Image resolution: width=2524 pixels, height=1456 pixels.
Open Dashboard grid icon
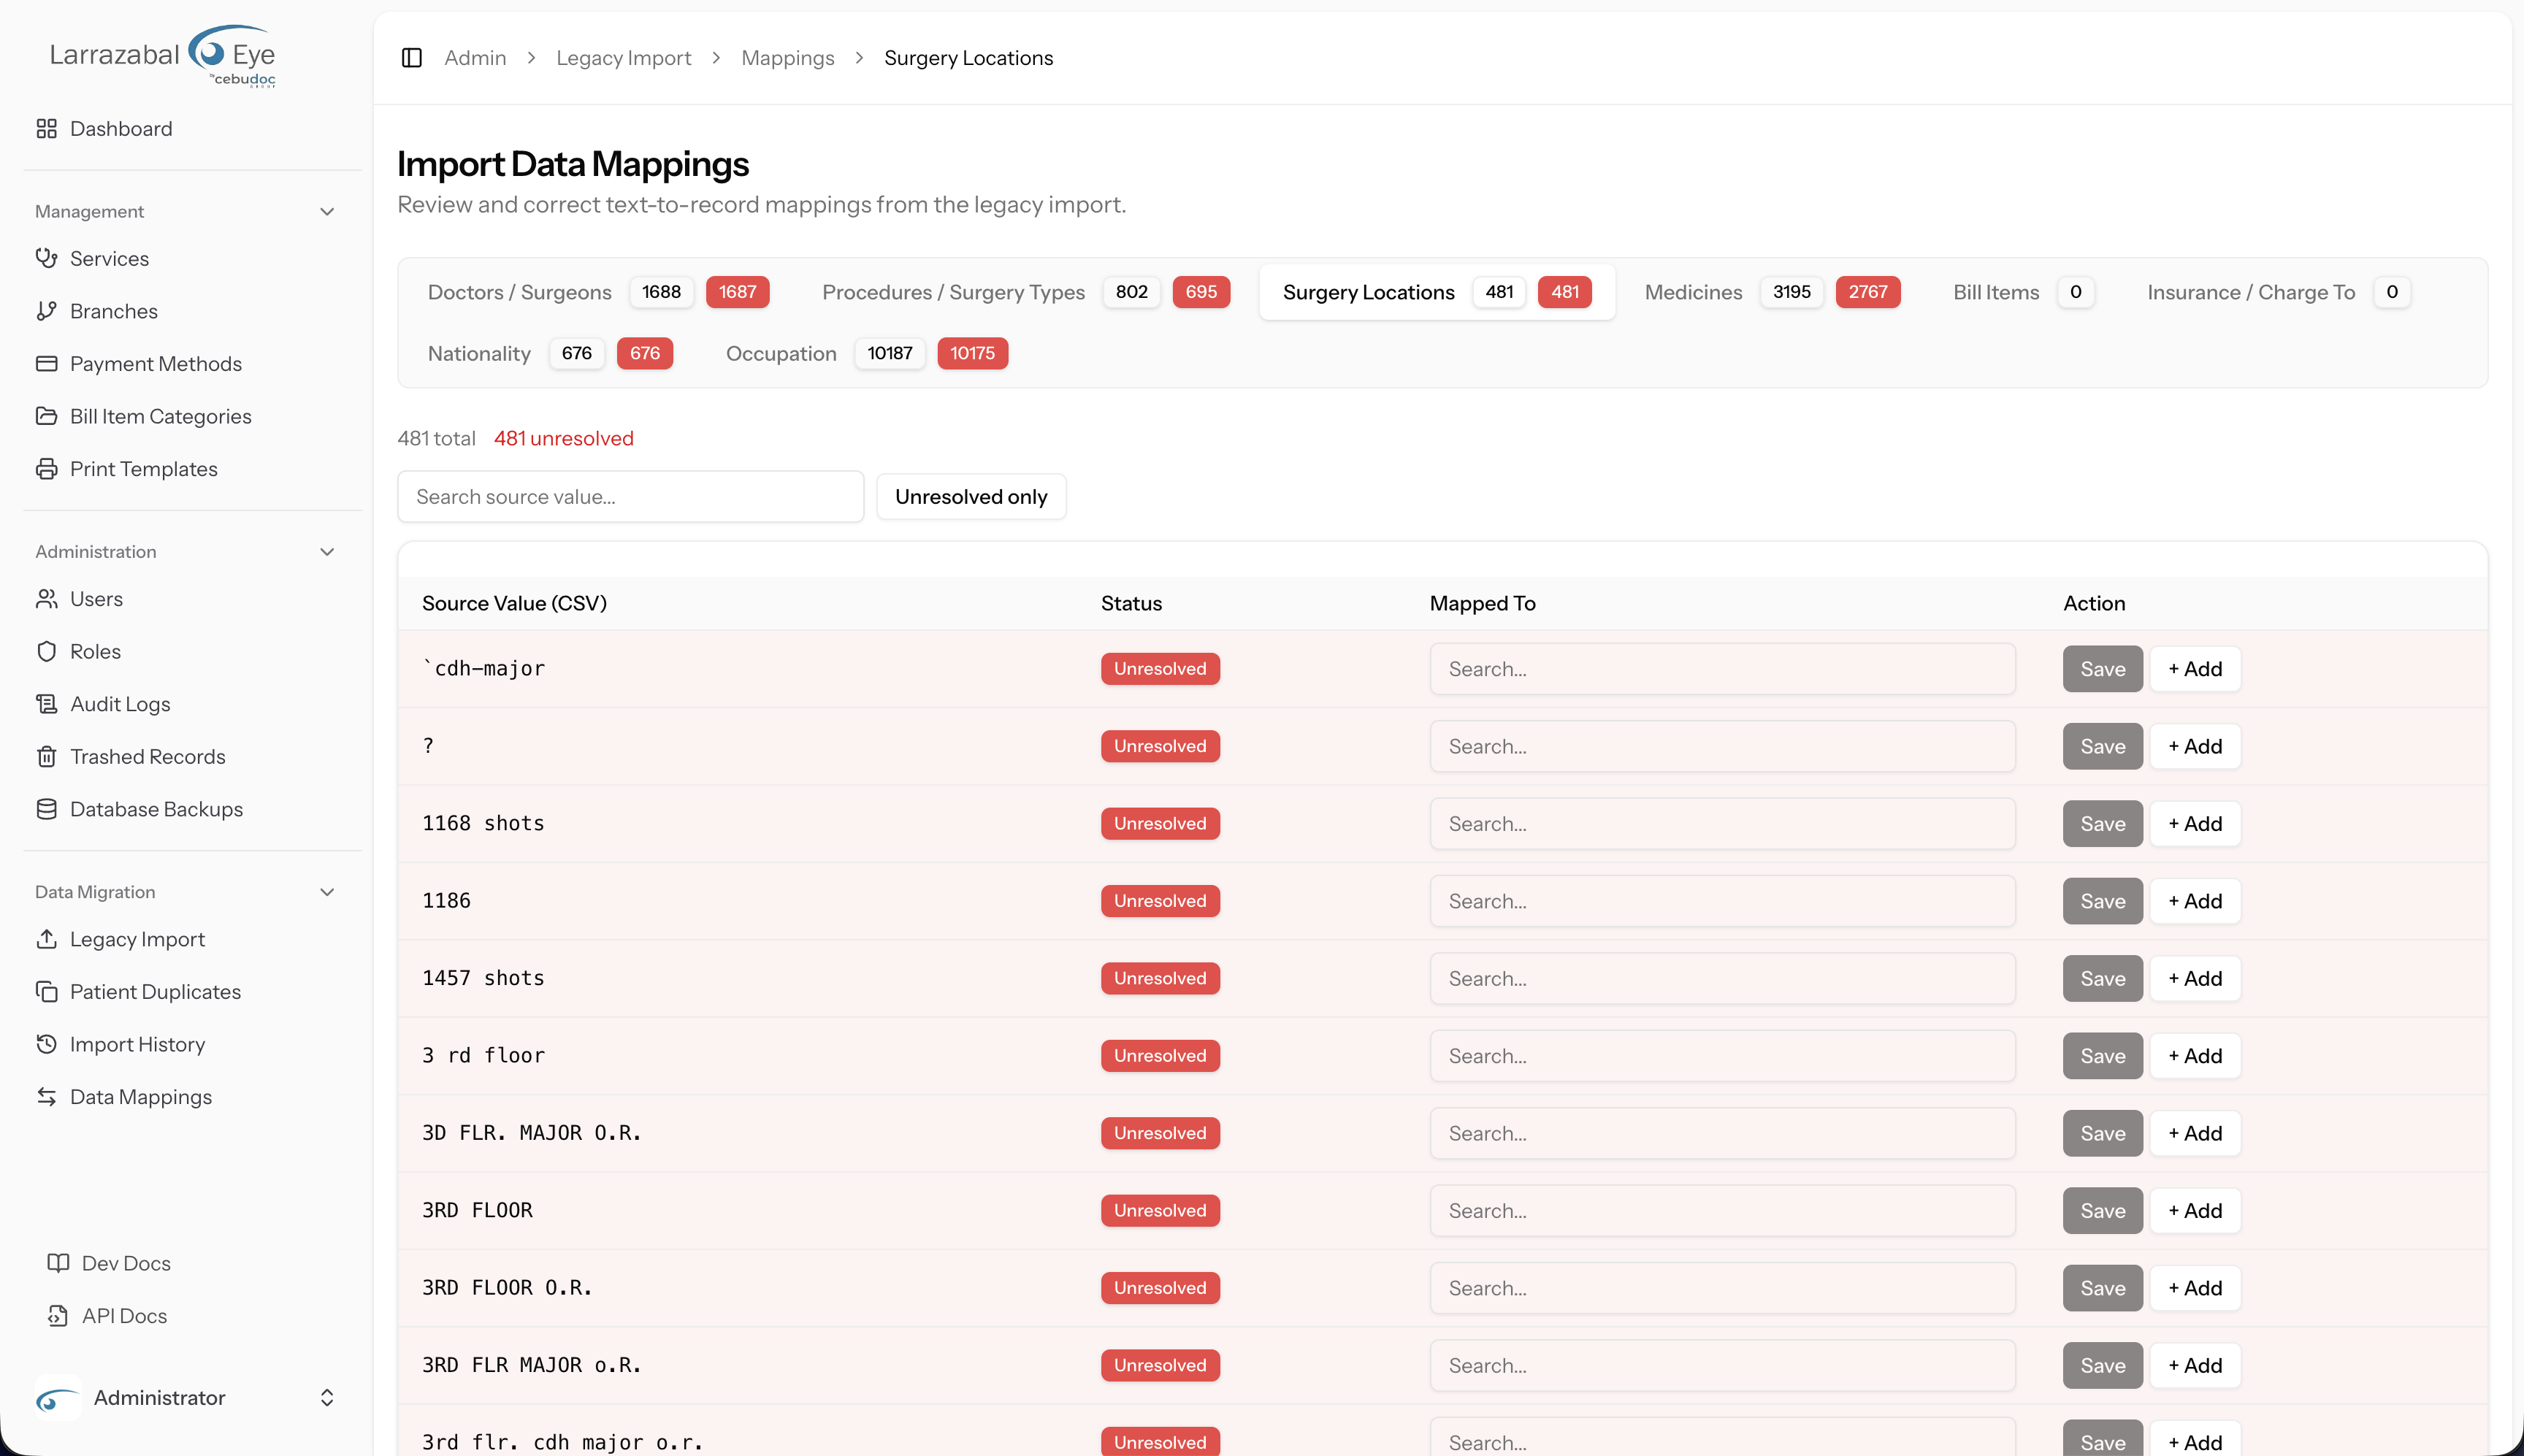[46, 129]
